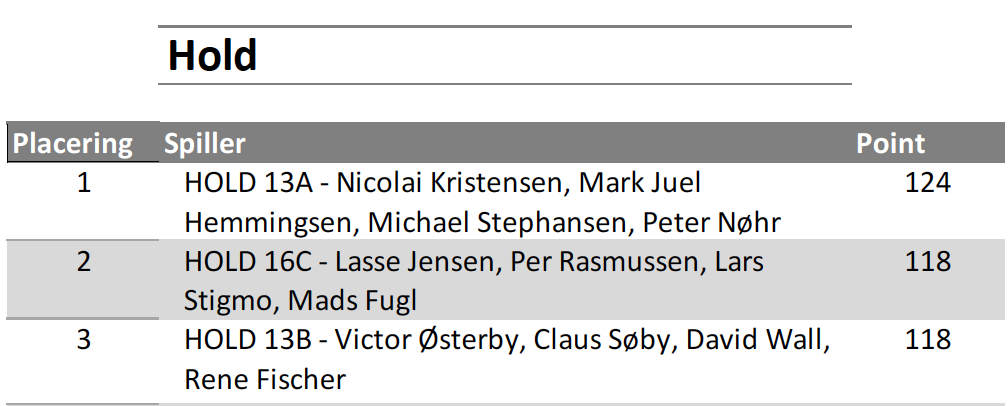Click the name Peter Nøhr
The height and width of the screenshot is (406, 1008).
point(712,223)
